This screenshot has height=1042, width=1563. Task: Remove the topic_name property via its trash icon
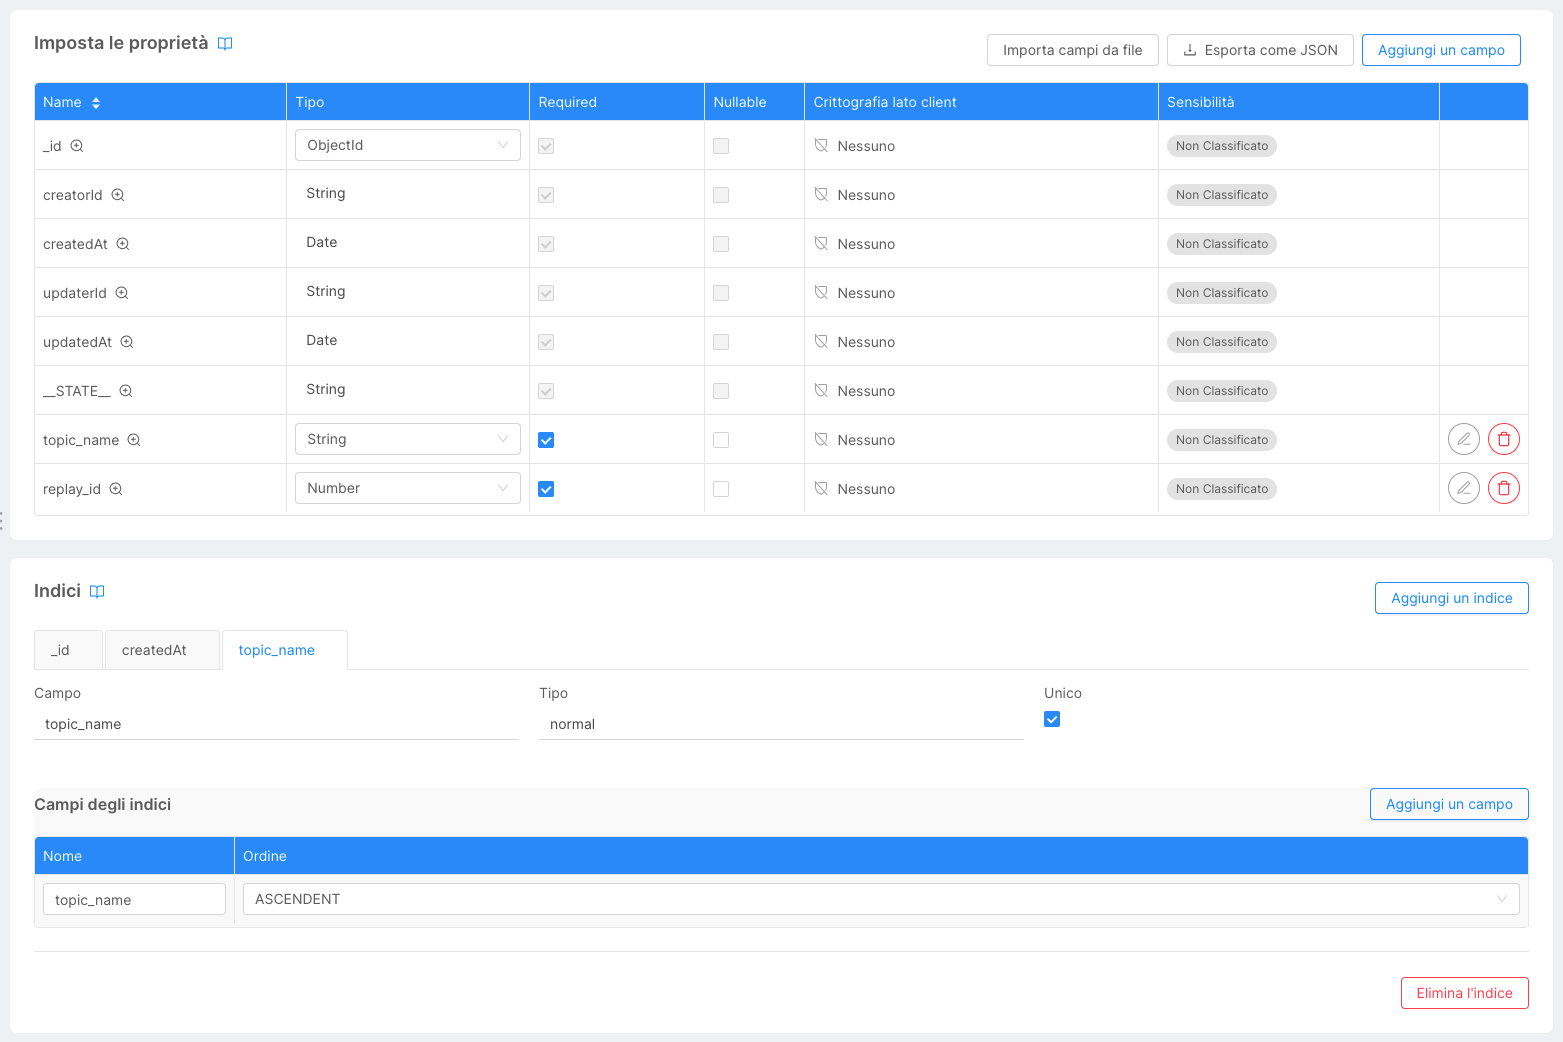pyautogui.click(x=1503, y=439)
